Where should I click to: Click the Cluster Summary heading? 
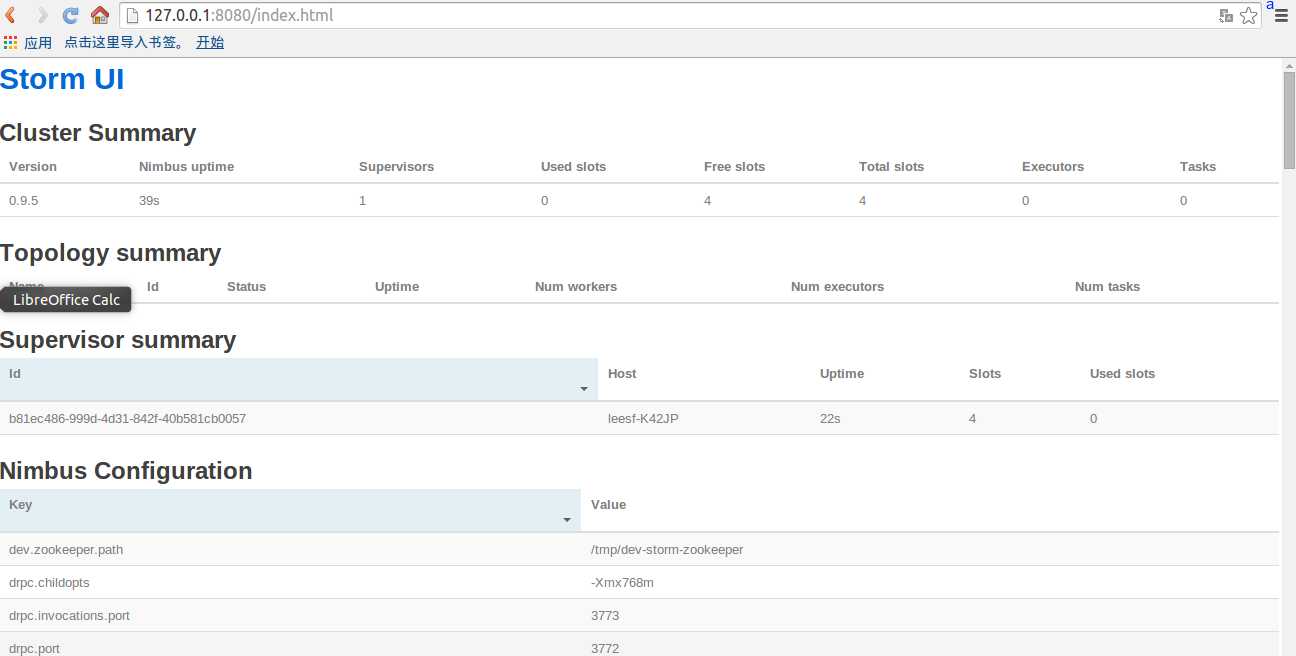(98, 133)
